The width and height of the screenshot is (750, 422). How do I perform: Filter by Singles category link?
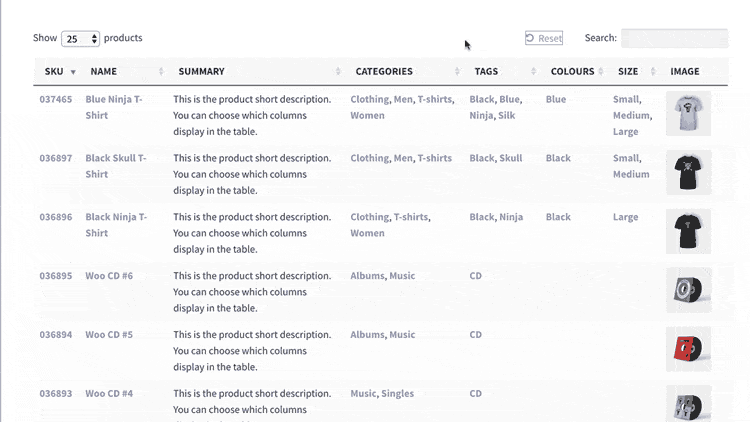click(x=397, y=393)
